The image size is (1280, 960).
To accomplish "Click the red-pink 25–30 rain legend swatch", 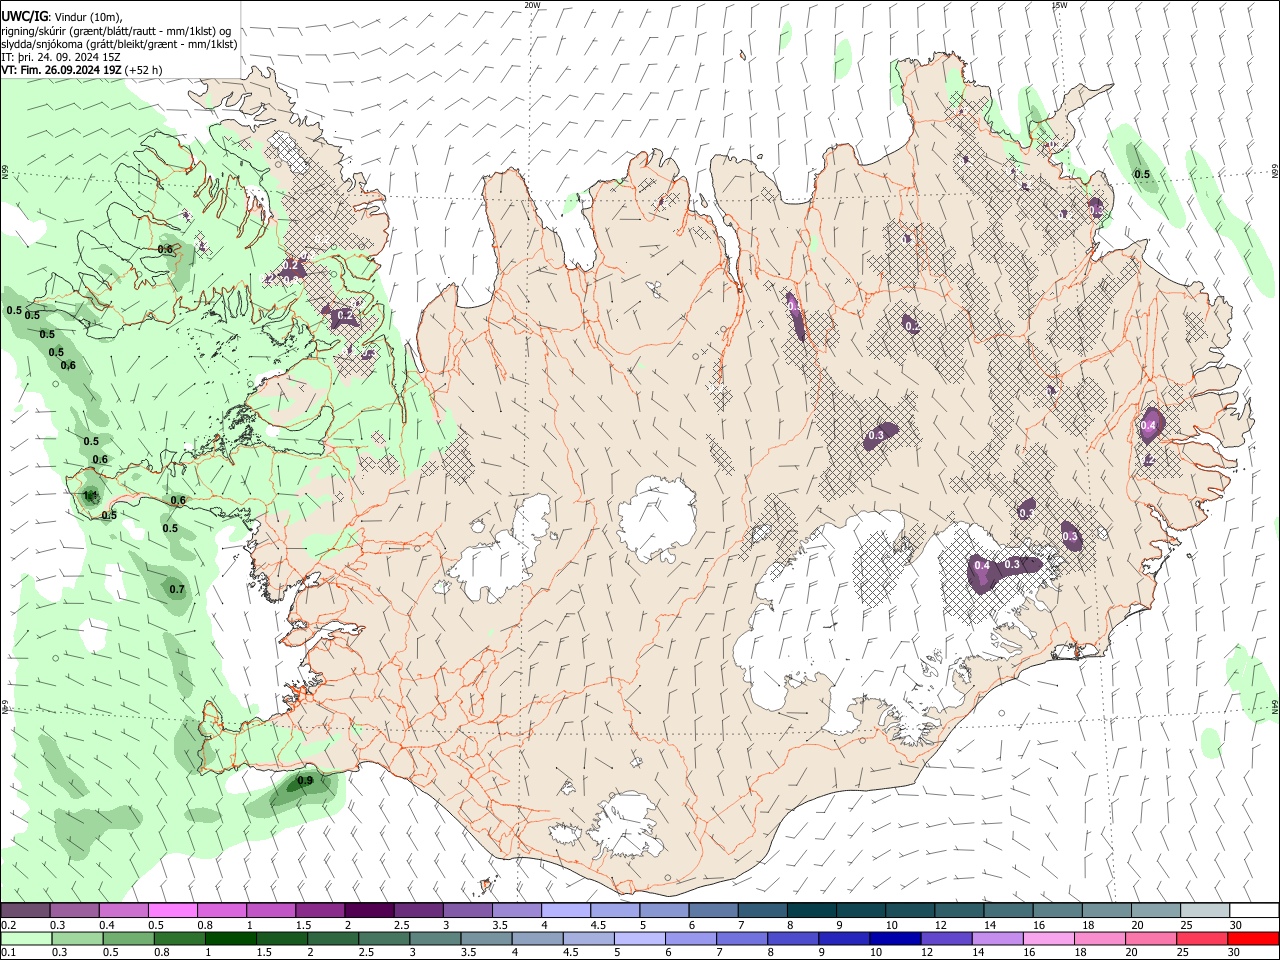I will coord(1201,939).
